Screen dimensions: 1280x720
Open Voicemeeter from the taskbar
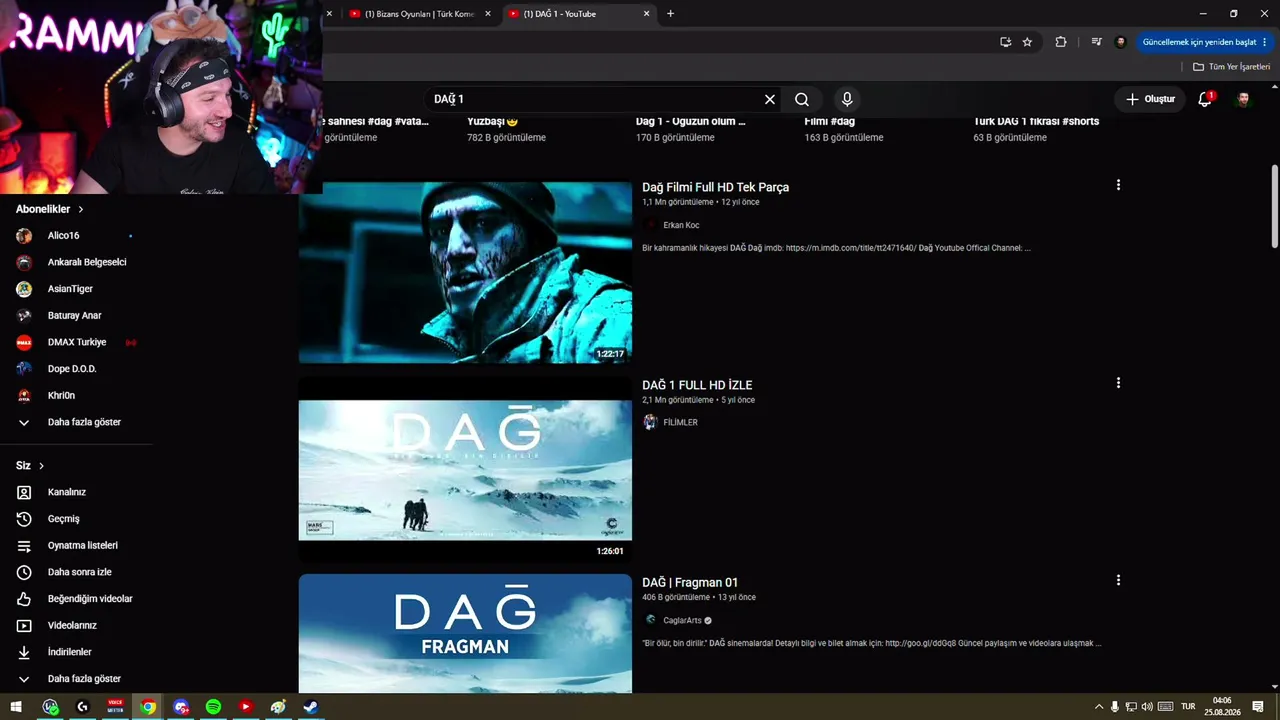point(116,707)
